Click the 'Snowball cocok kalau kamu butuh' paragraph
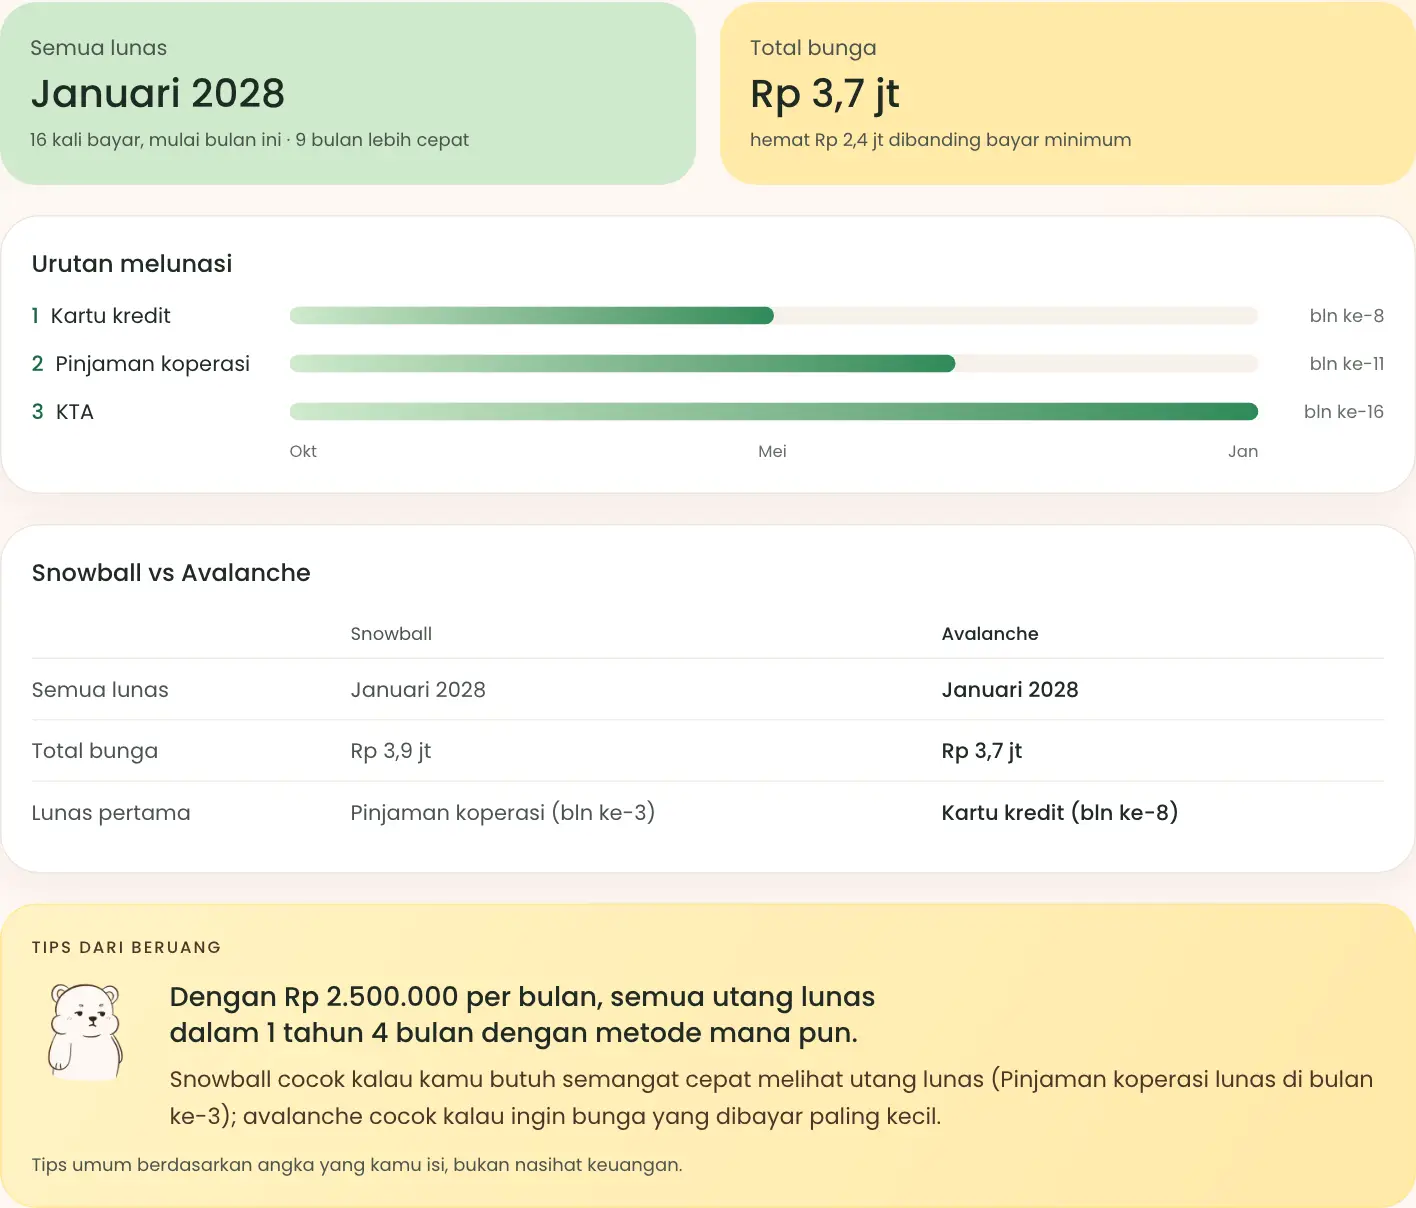 coord(771,1098)
